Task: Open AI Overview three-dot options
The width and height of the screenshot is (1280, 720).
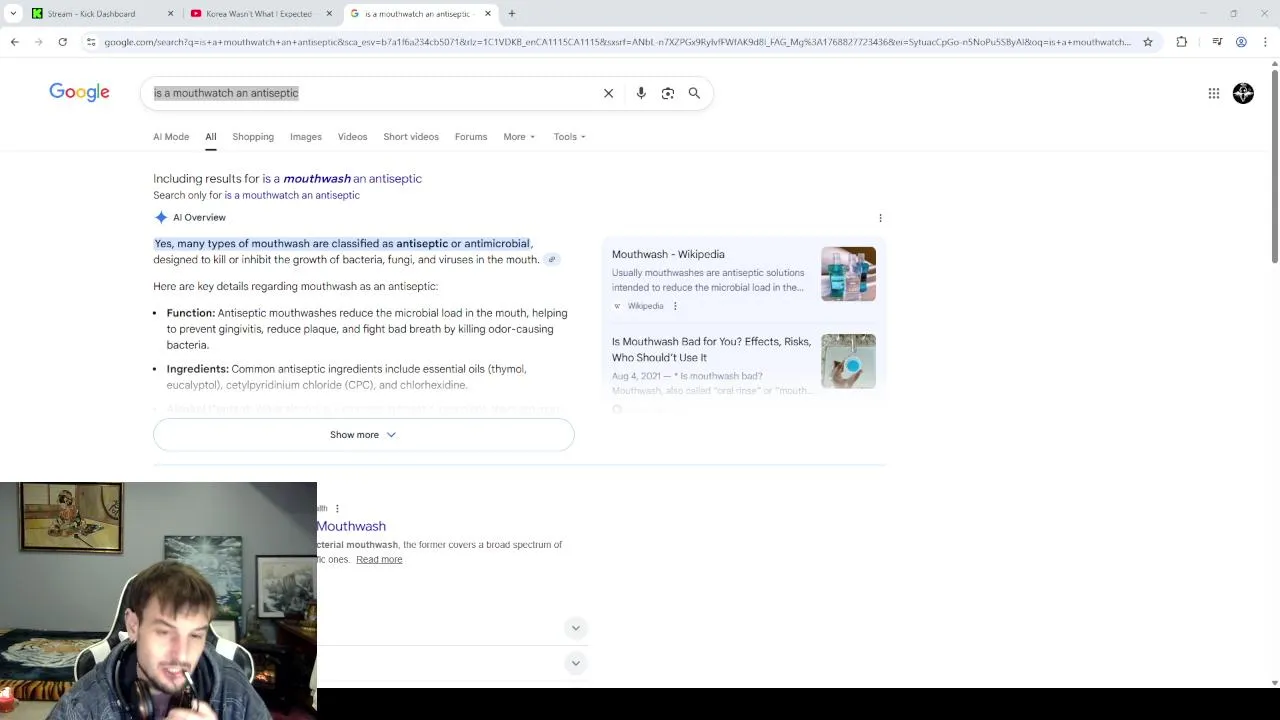Action: click(x=880, y=218)
